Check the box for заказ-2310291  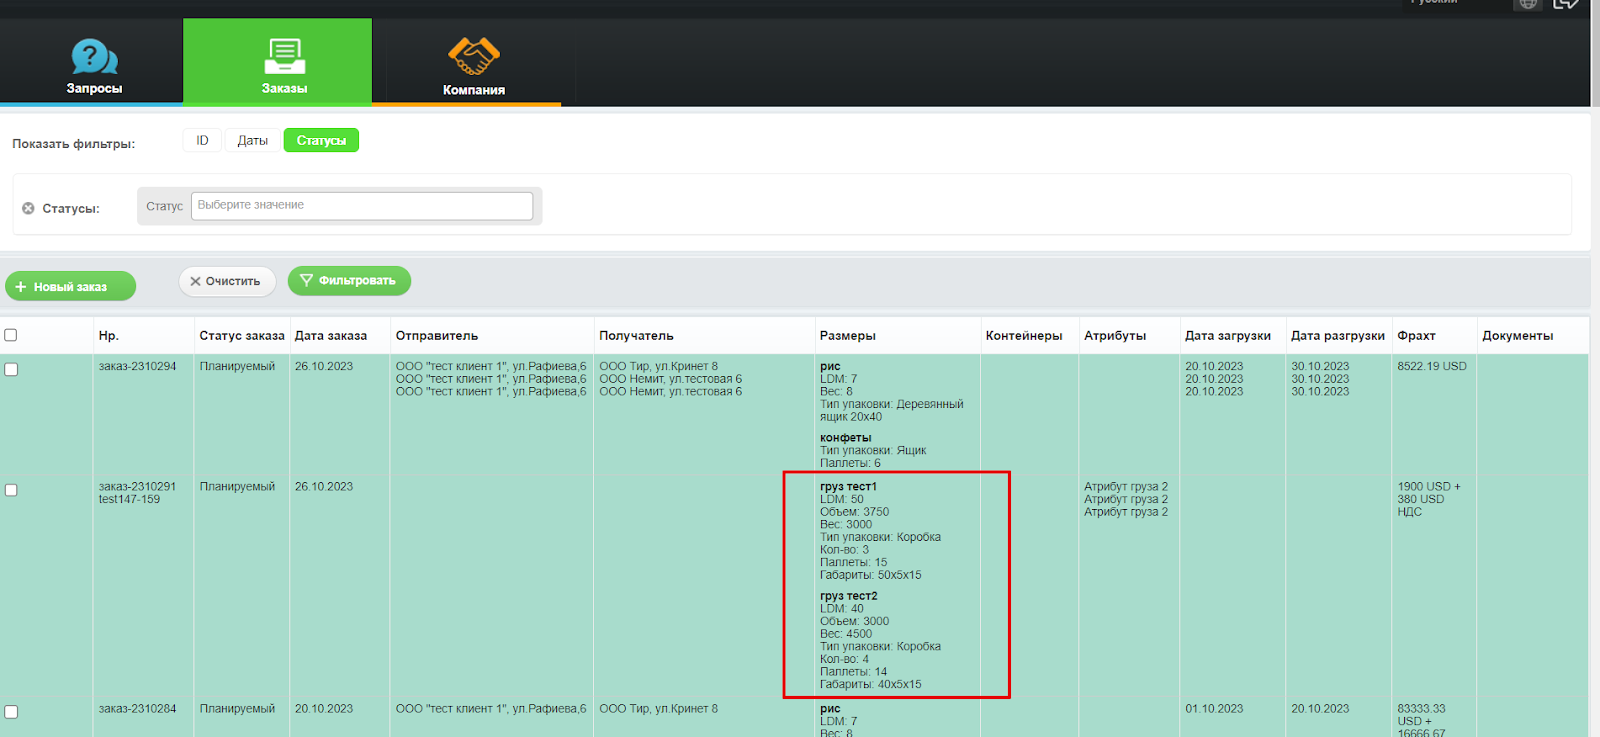point(11,490)
